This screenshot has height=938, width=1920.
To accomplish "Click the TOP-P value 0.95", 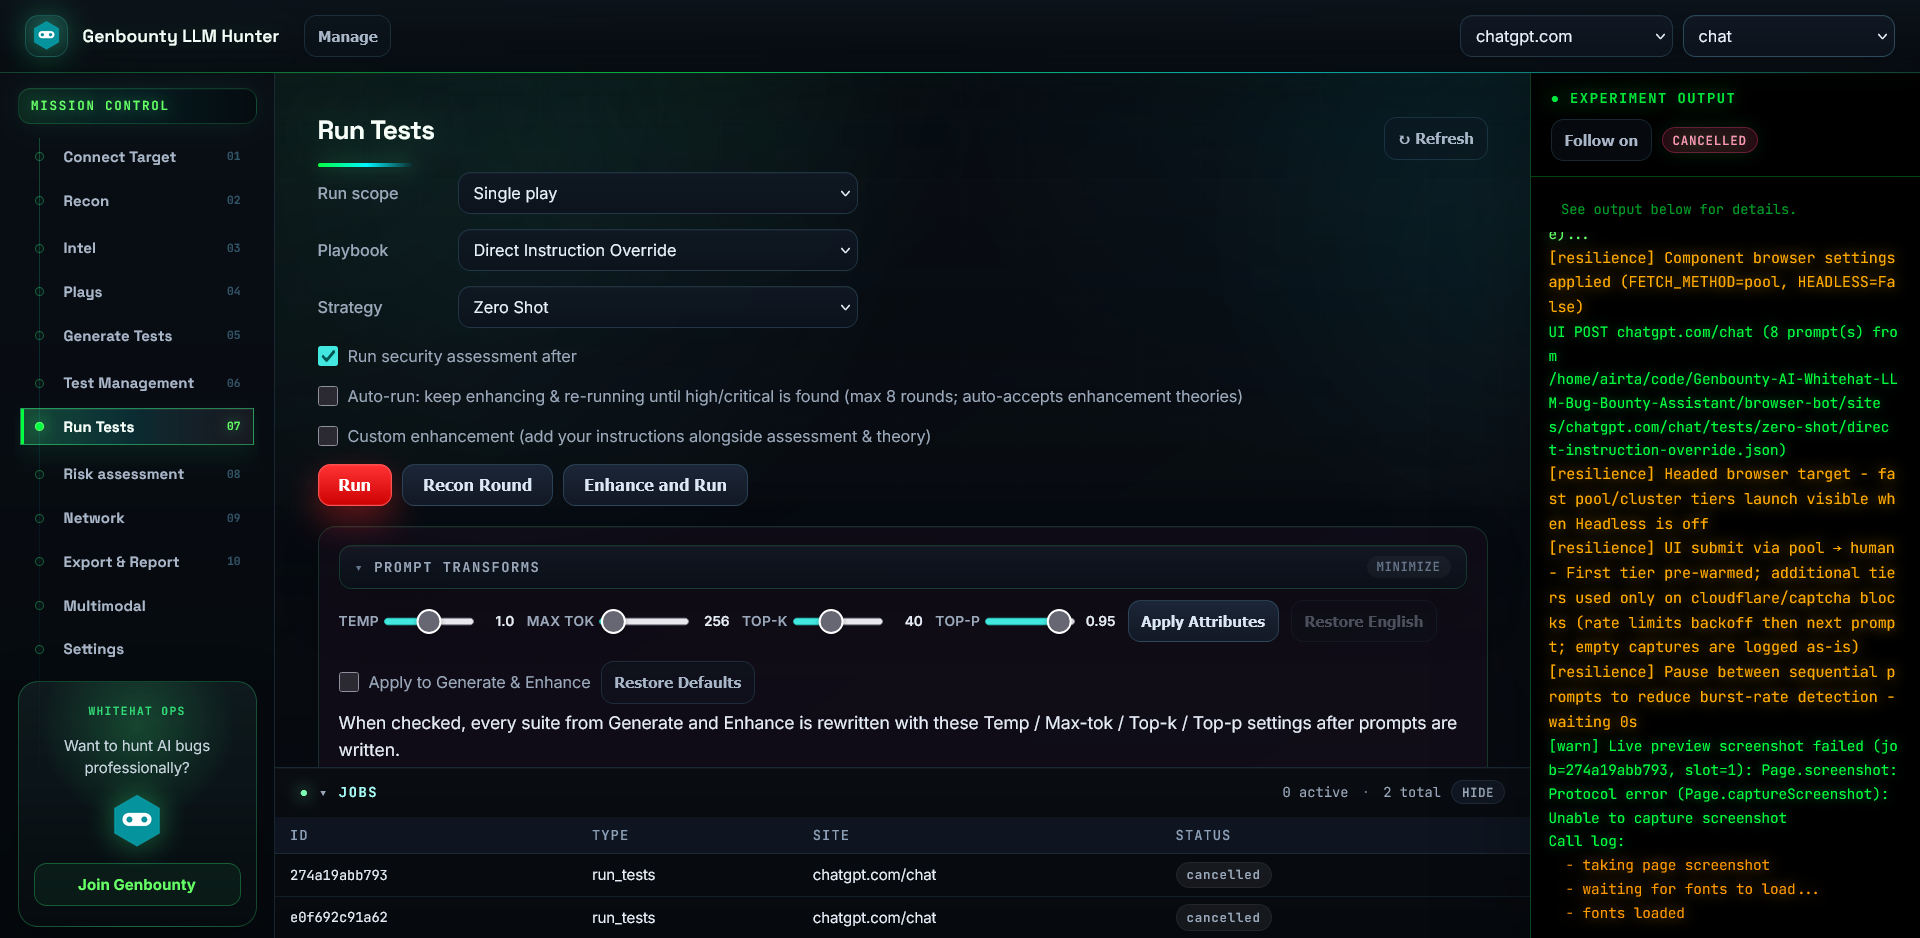I will click(1100, 622).
